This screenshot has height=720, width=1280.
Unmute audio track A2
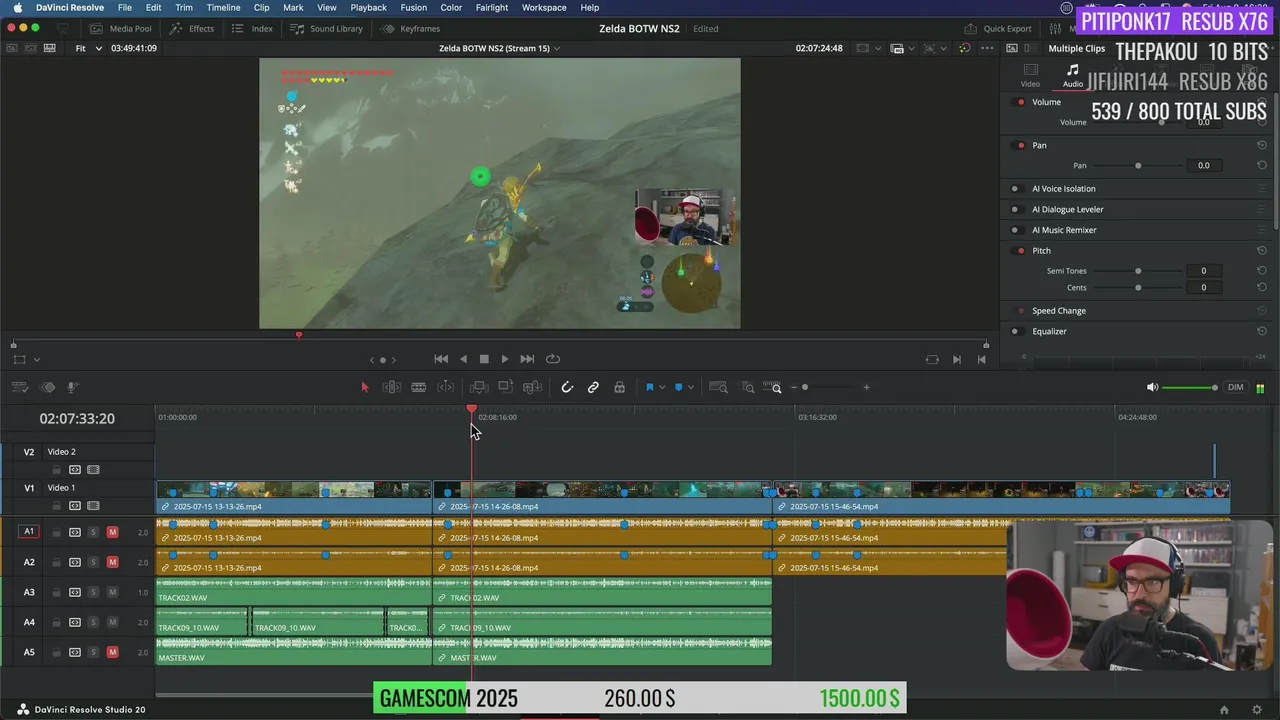pyautogui.click(x=113, y=562)
